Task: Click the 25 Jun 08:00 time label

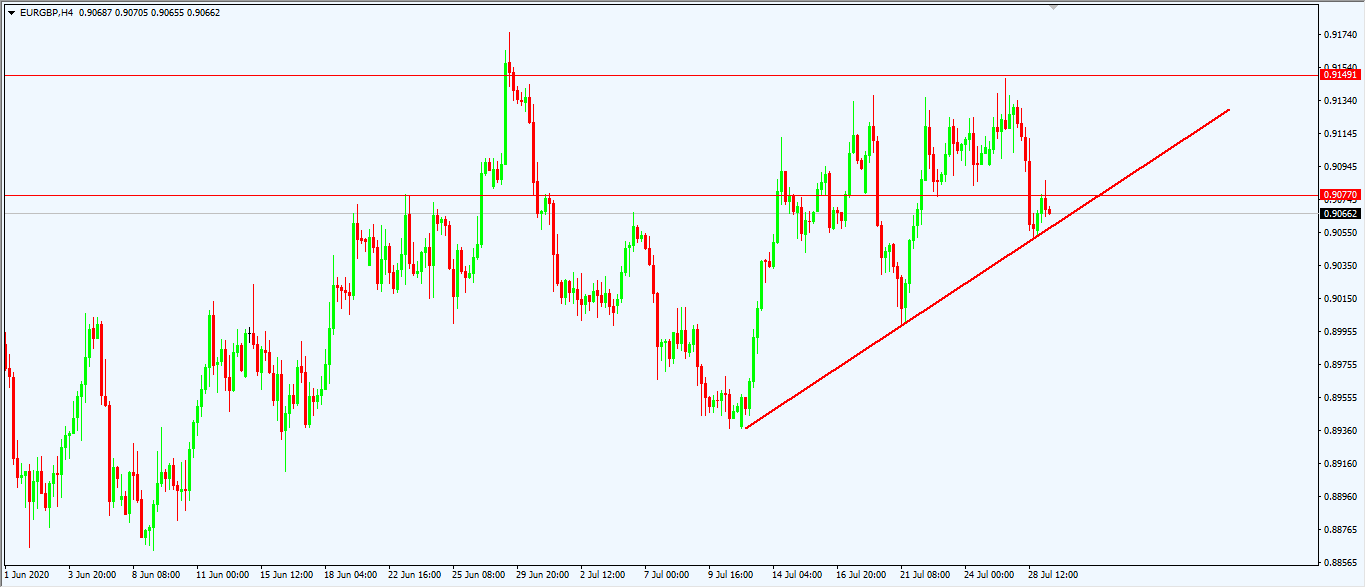Action: click(x=478, y=575)
